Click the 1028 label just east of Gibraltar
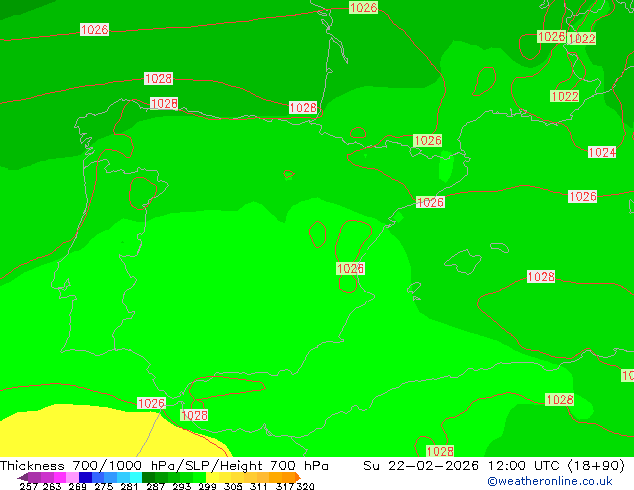The height and width of the screenshot is (490, 634). click(194, 415)
